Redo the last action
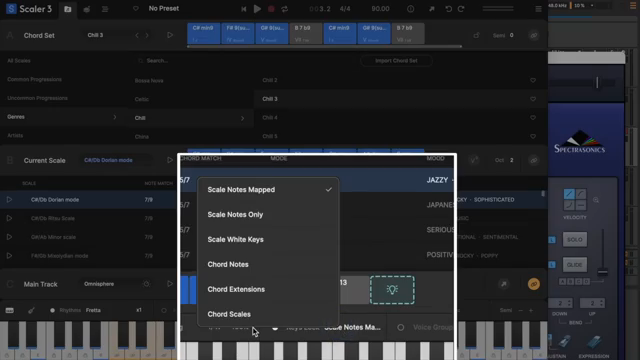The height and width of the screenshot is (360, 640). (x=461, y=9)
